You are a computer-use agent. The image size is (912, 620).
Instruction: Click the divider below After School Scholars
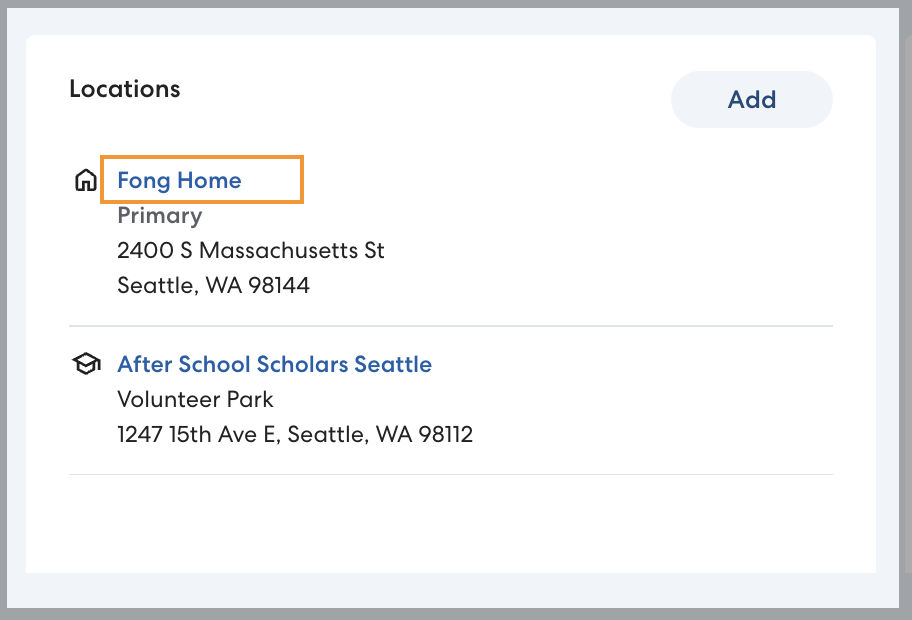click(x=450, y=474)
